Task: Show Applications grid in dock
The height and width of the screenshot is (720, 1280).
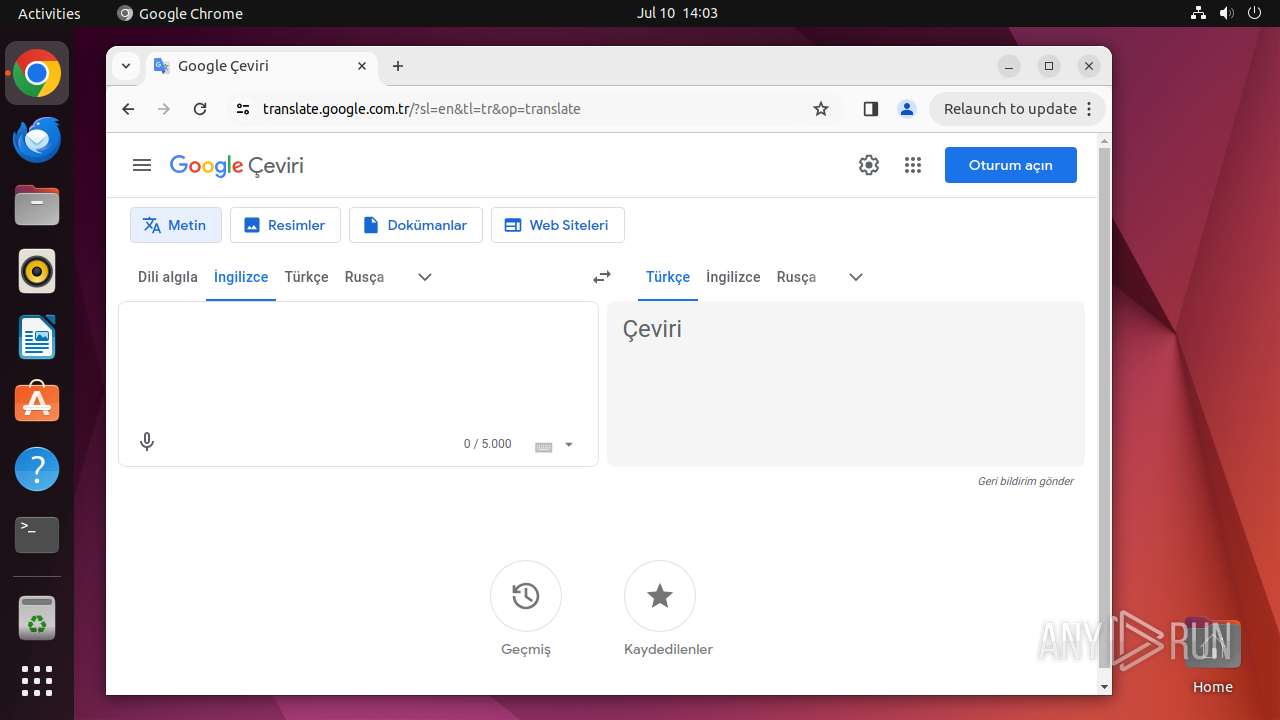Action: (37, 681)
